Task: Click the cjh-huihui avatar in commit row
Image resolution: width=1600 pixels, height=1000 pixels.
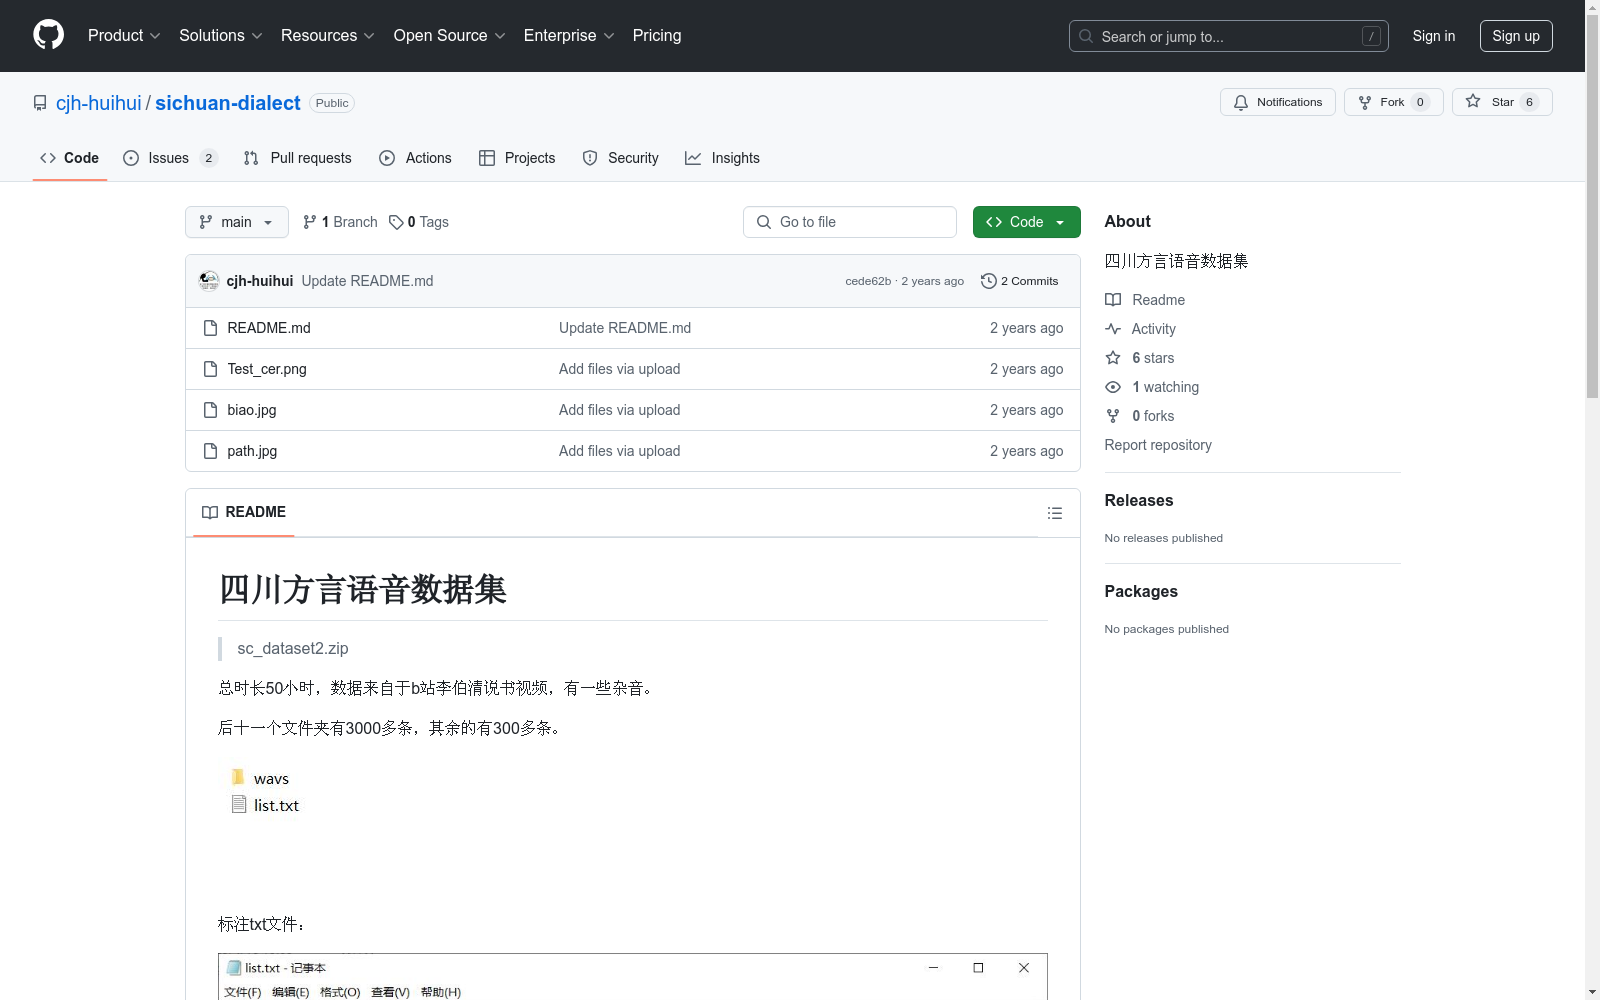Action: coord(209,281)
